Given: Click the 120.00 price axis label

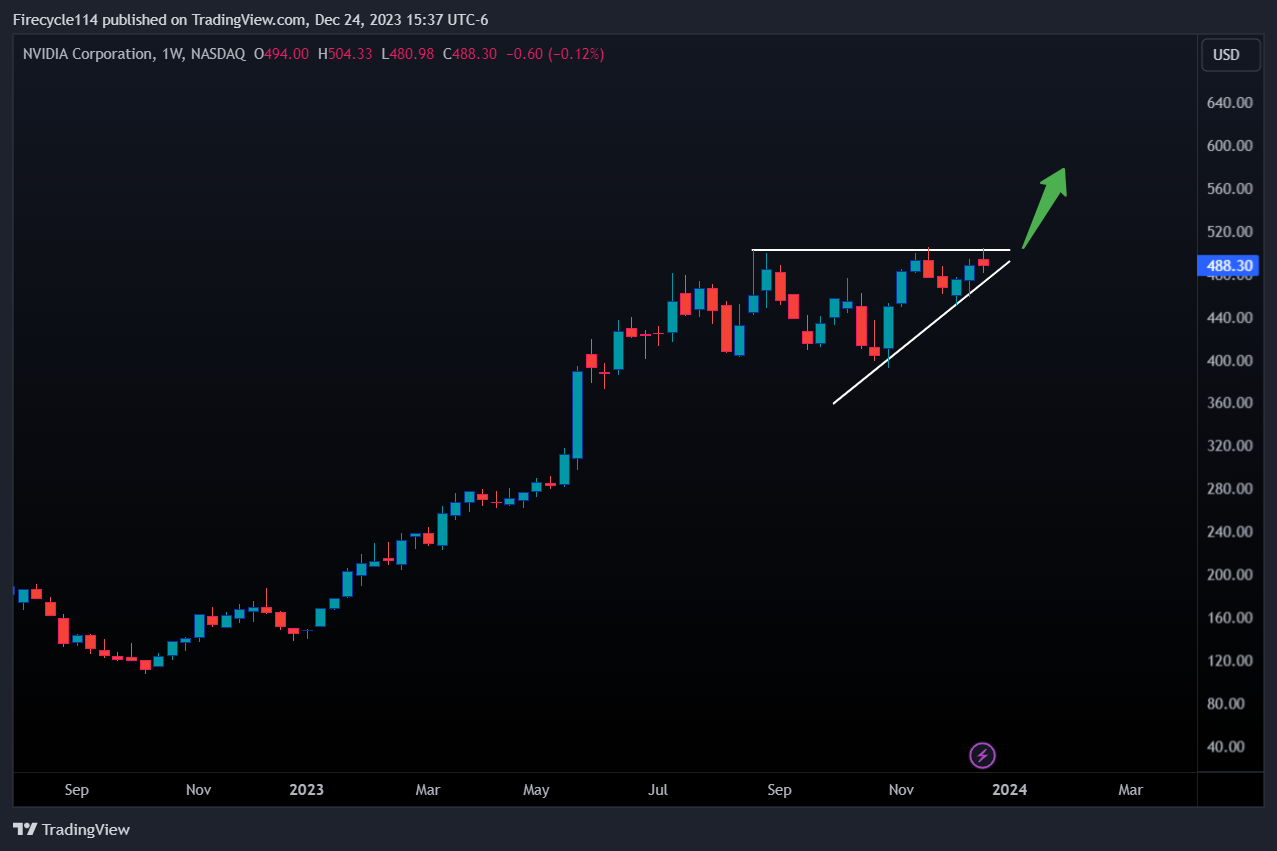Looking at the screenshot, I should click(x=1229, y=660).
